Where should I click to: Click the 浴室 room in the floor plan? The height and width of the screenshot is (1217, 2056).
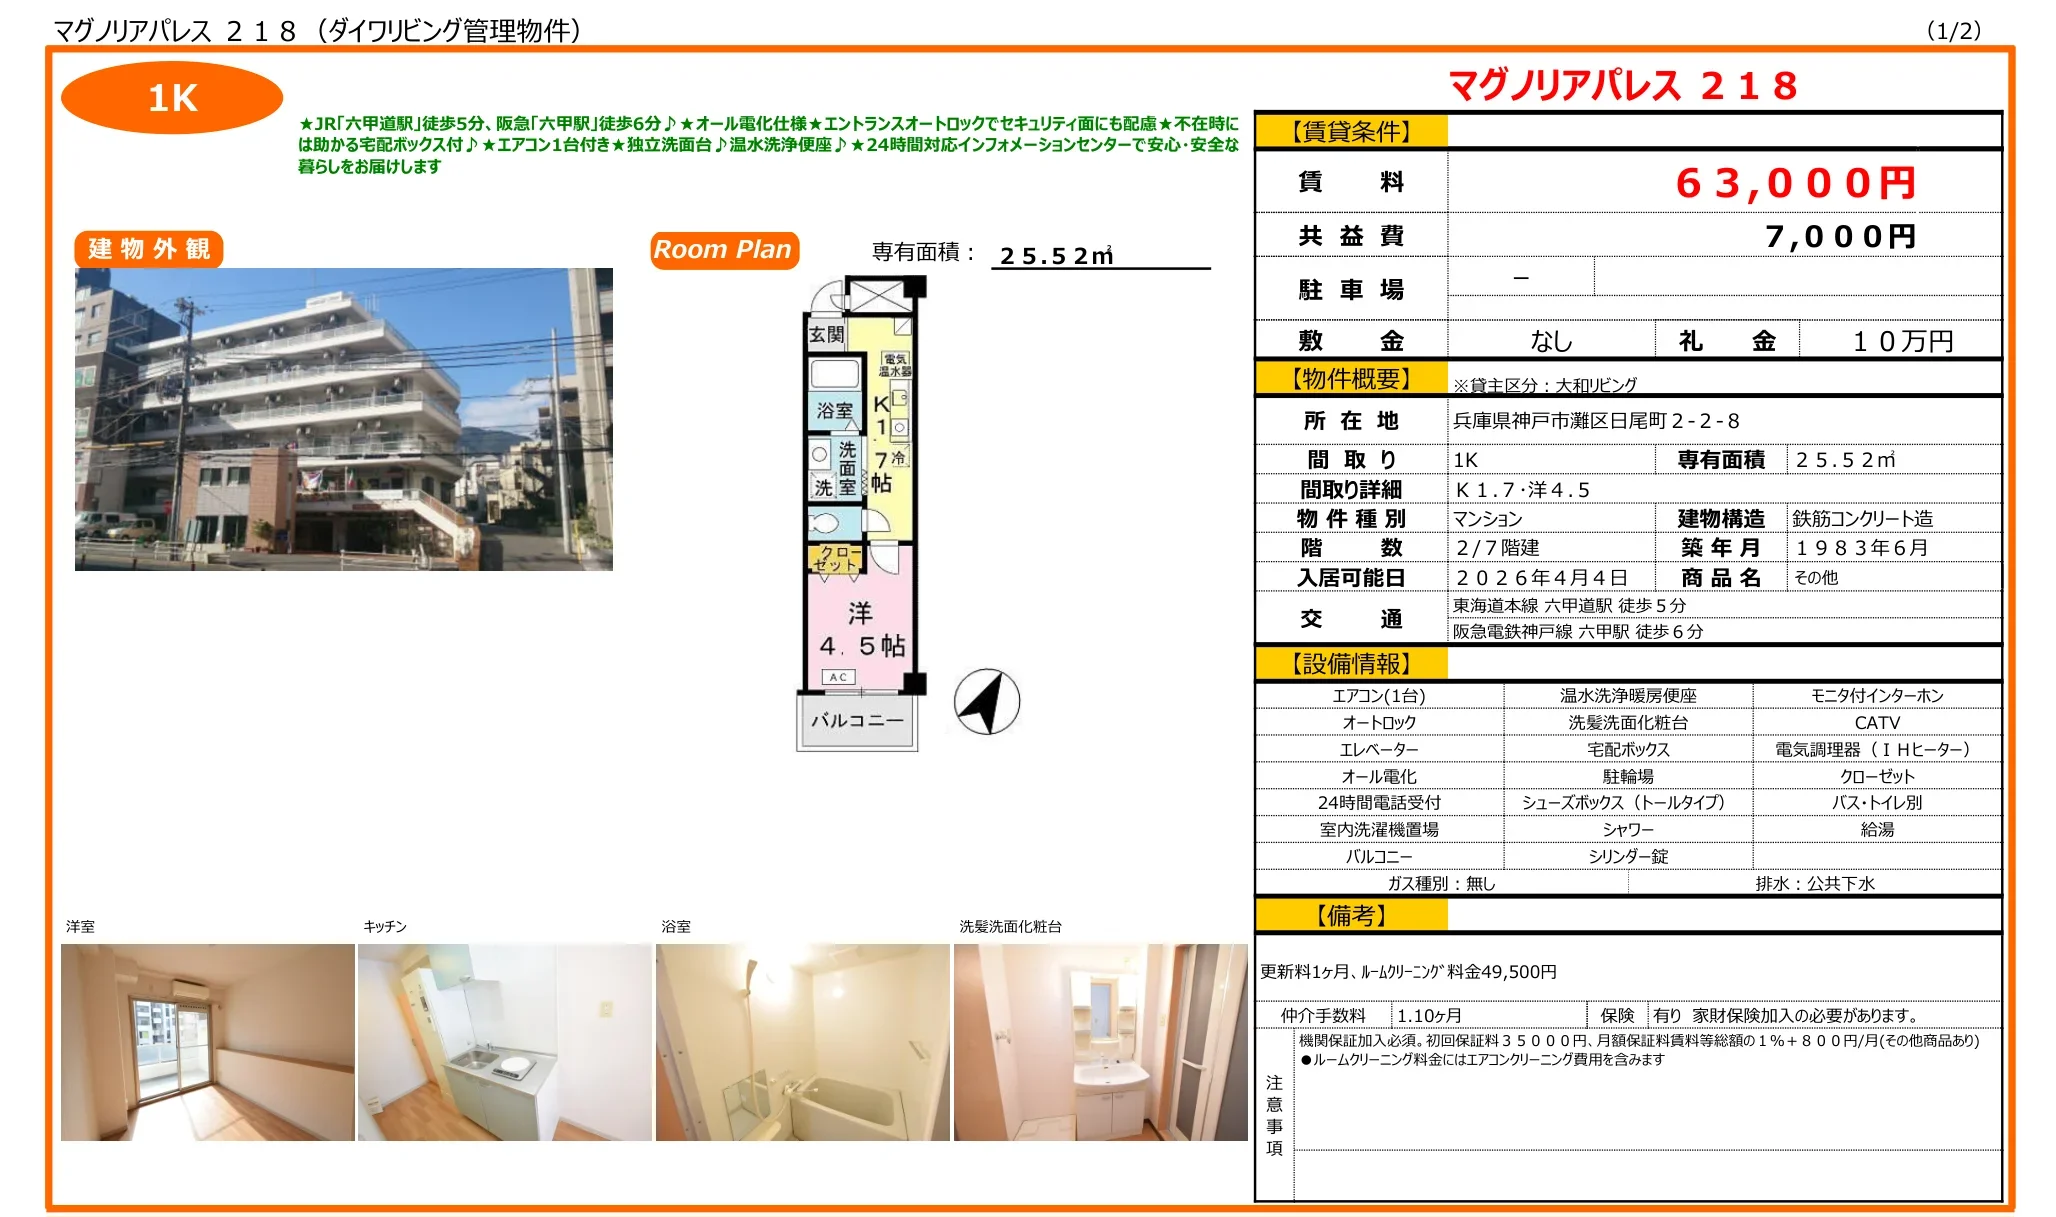[834, 410]
